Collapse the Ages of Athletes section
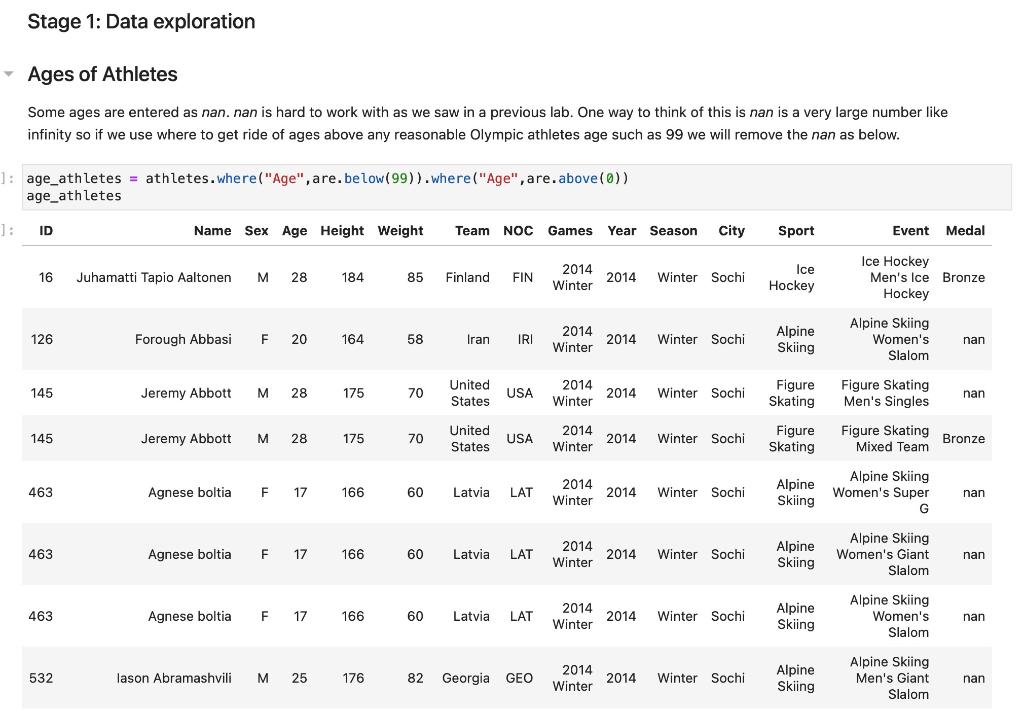Image resolution: width=1024 pixels, height=709 pixels. point(10,73)
